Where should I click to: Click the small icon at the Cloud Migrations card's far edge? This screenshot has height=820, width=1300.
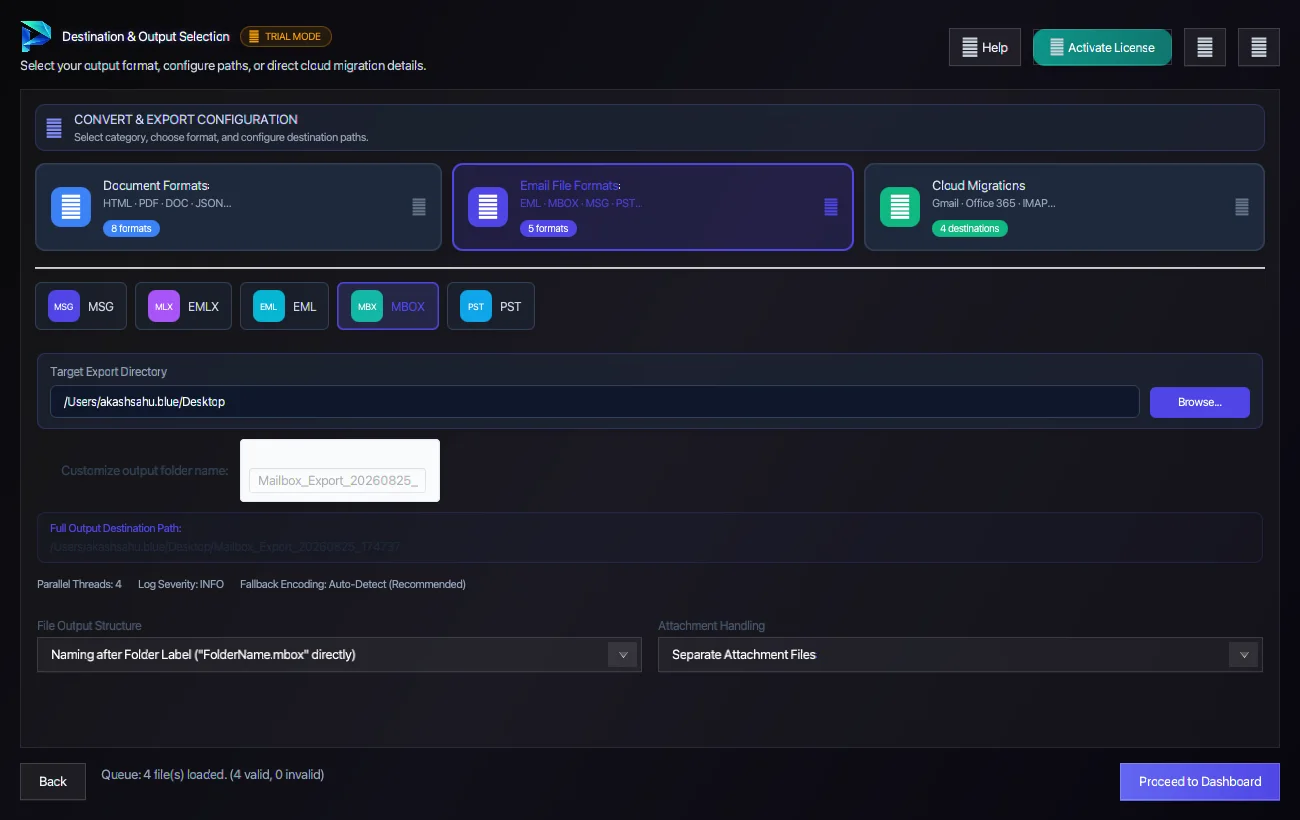click(1242, 207)
